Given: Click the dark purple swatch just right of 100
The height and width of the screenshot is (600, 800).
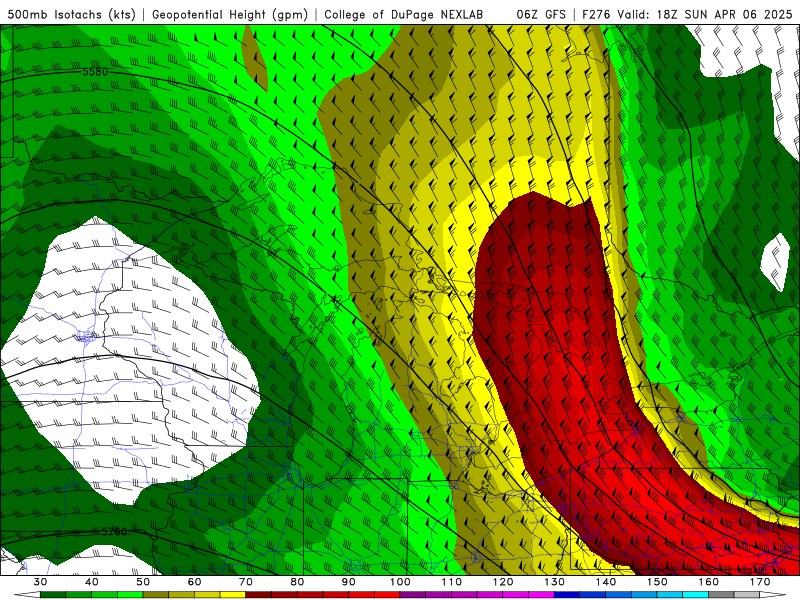Looking at the screenshot, I should tap(413, 595).
